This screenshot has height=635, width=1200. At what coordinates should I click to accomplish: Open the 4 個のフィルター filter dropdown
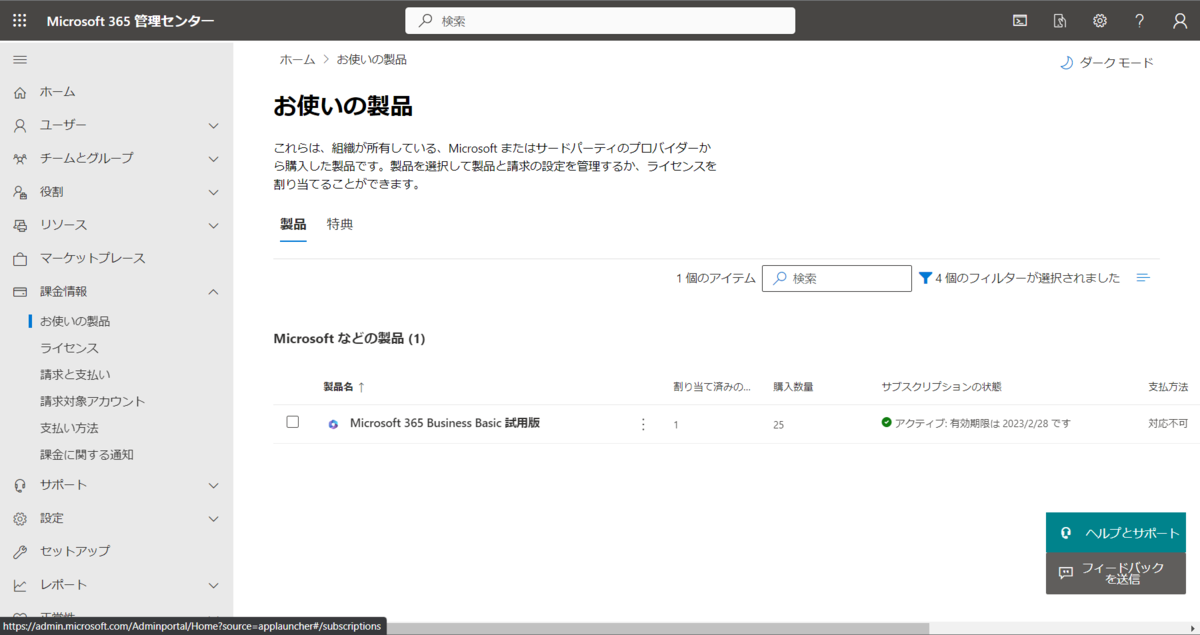point(1019,278)
